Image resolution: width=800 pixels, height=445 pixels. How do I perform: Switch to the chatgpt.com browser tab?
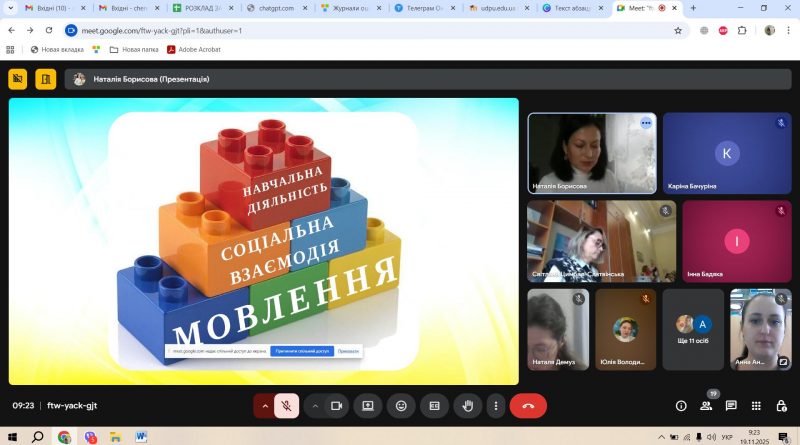click(x=277, y=8)
